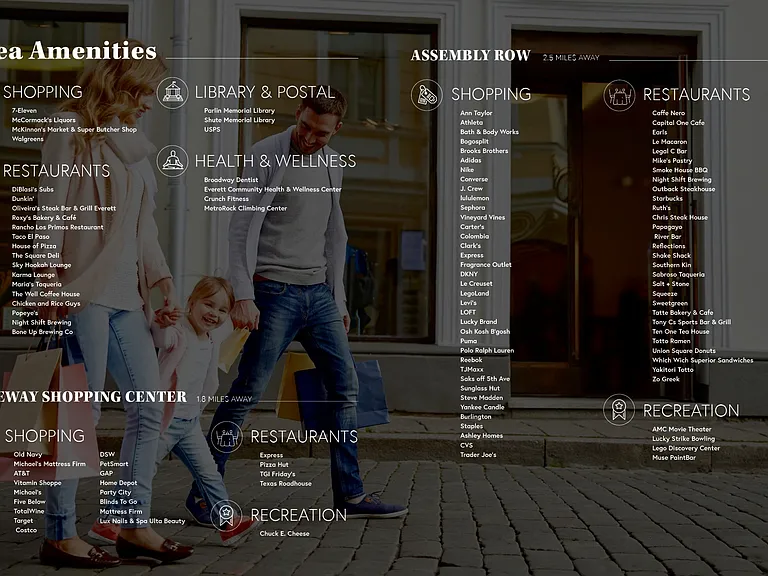Click 'Shute Memorial Library' entry
The width and height of the screenshot is (768, 576).
[240, 120]
